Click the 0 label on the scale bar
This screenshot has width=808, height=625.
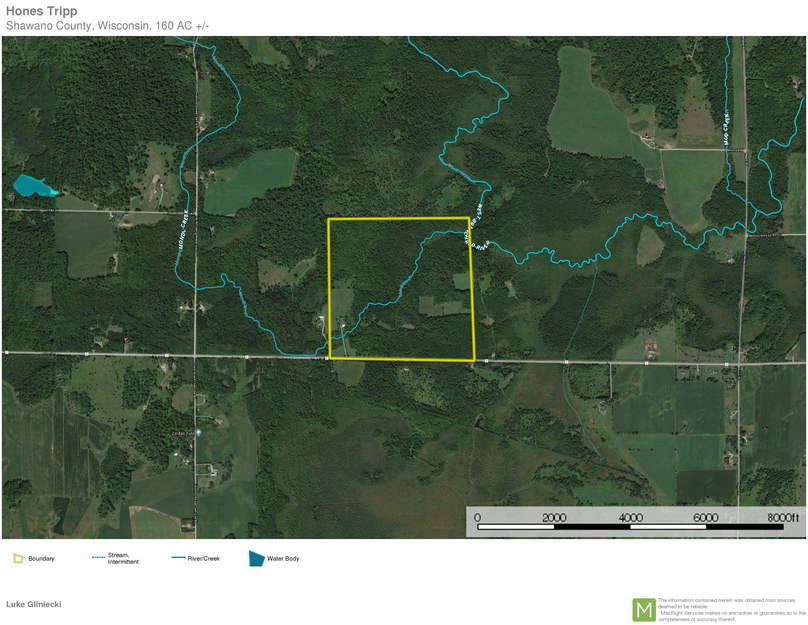[477, 517]
